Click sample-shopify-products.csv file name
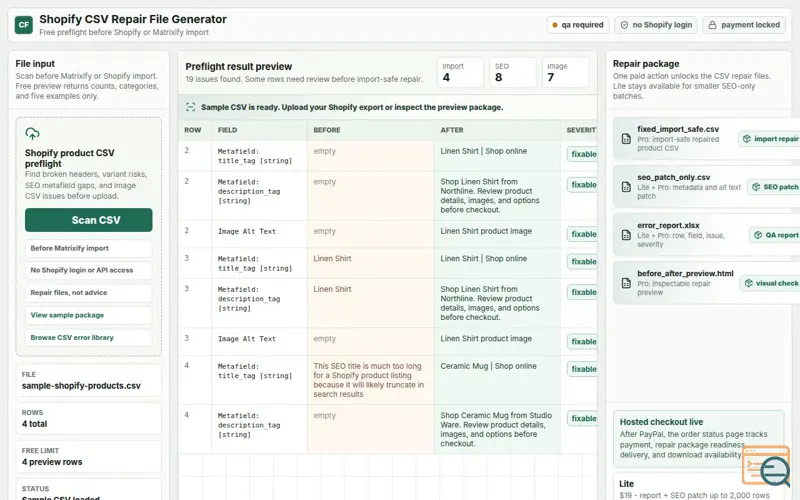 coord(81,386)
